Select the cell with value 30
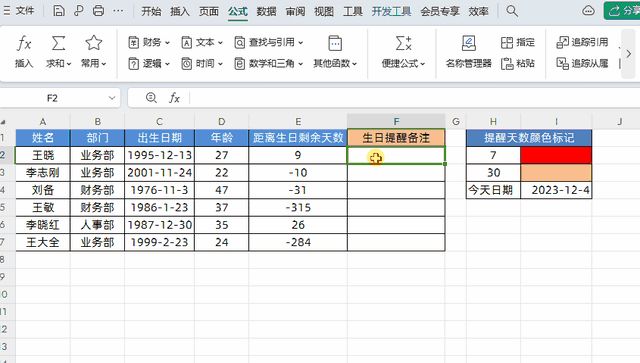640x363 pixels. (x=493, y=173)
